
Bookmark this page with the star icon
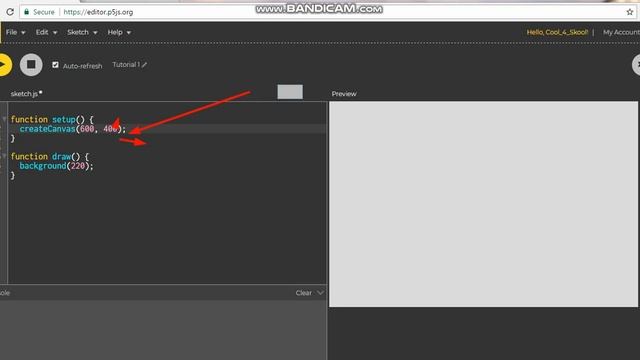tap(630, 12)
